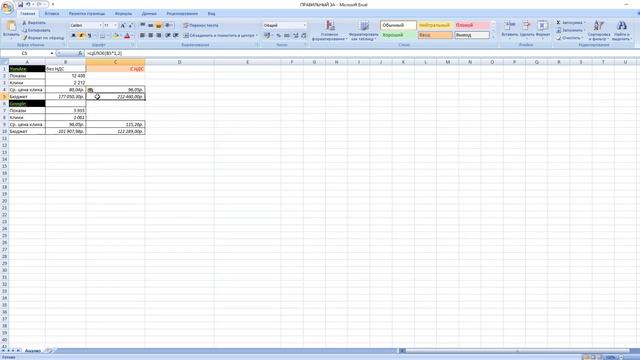The width and height of the screenshot is (640, 360).
Task: Align cell text to the left
Action: 142,36
